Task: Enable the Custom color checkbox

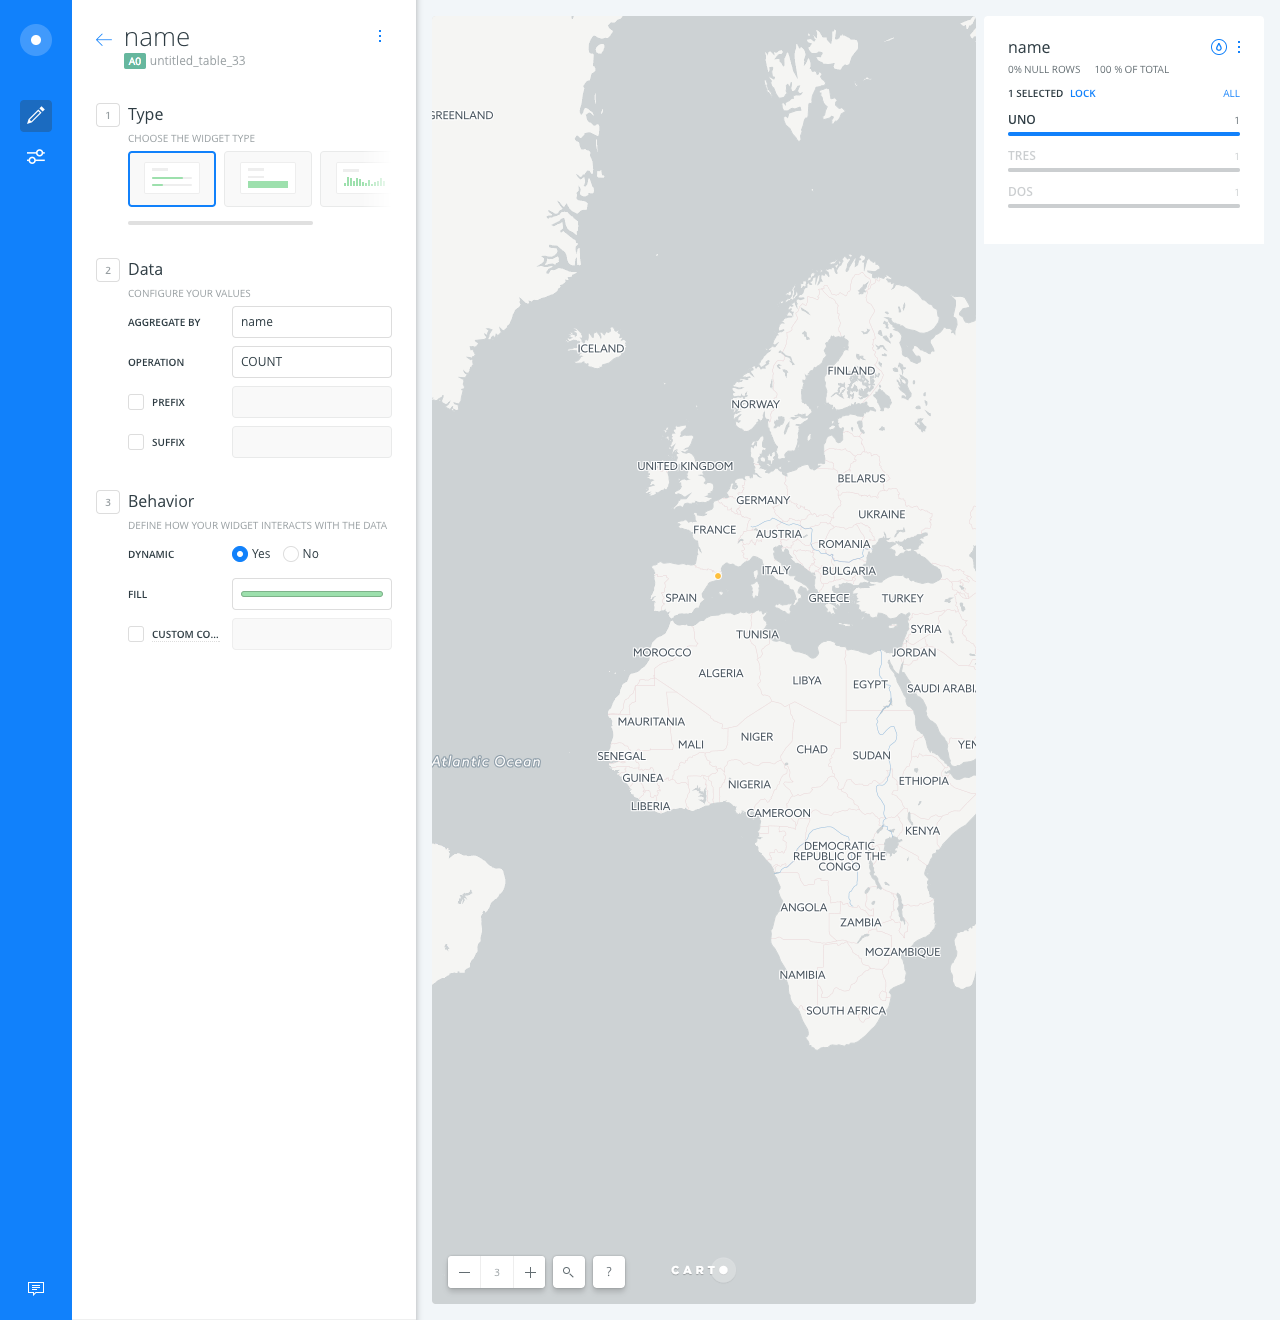Action: [136, 634]
